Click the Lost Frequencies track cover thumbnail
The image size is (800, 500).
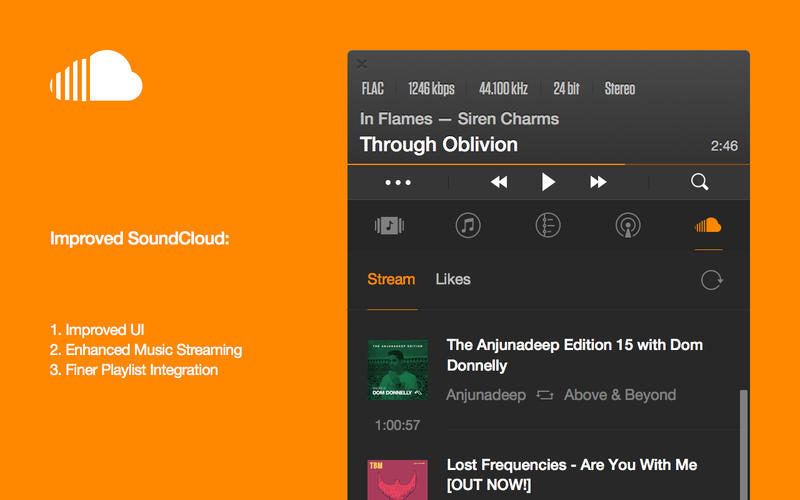(397, 480)
